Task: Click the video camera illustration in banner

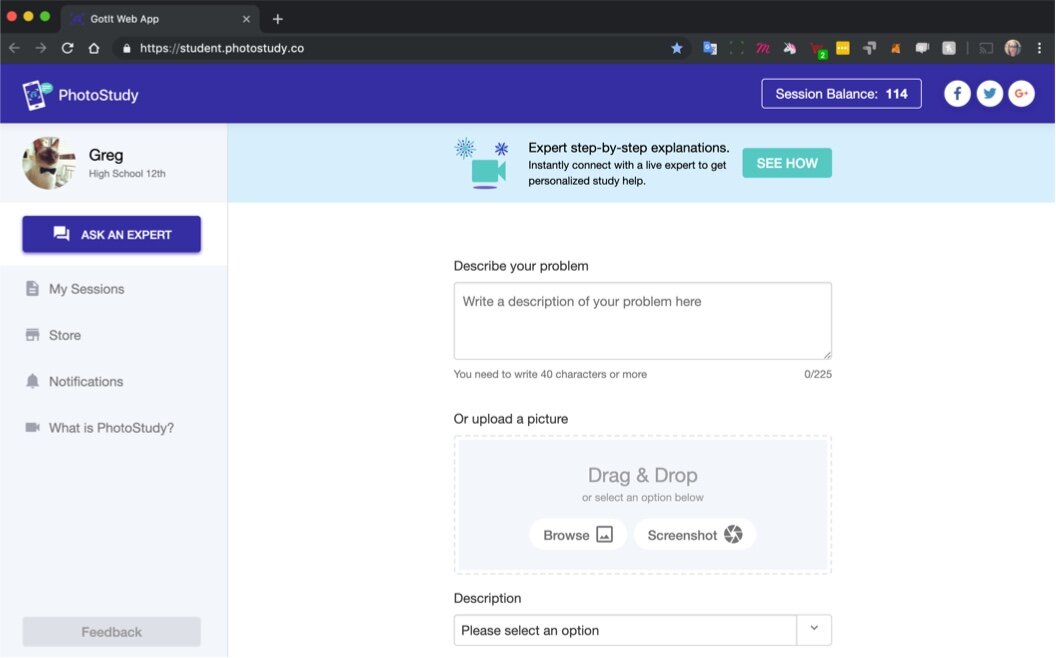Action: point(488,171)
